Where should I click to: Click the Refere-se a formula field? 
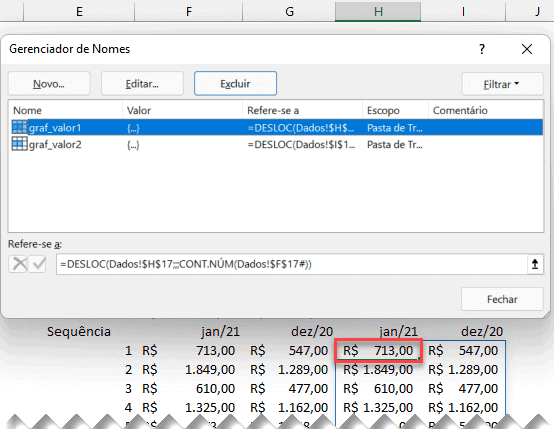click(291, 264)
